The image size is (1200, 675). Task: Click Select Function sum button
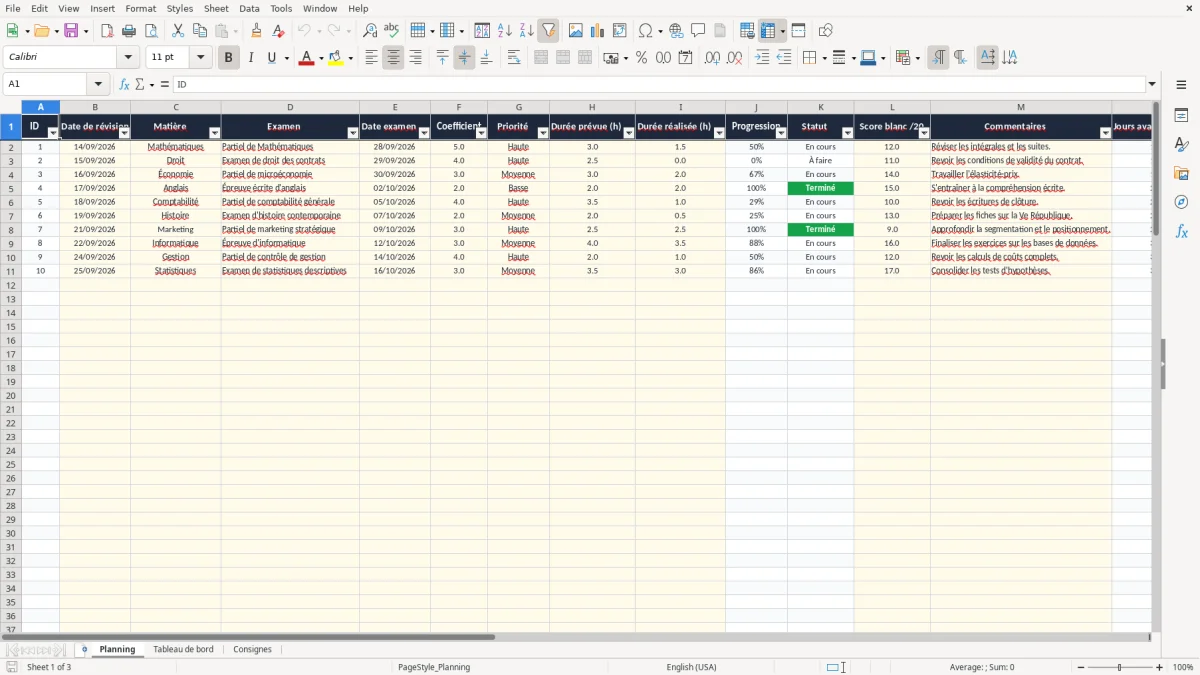139,84
